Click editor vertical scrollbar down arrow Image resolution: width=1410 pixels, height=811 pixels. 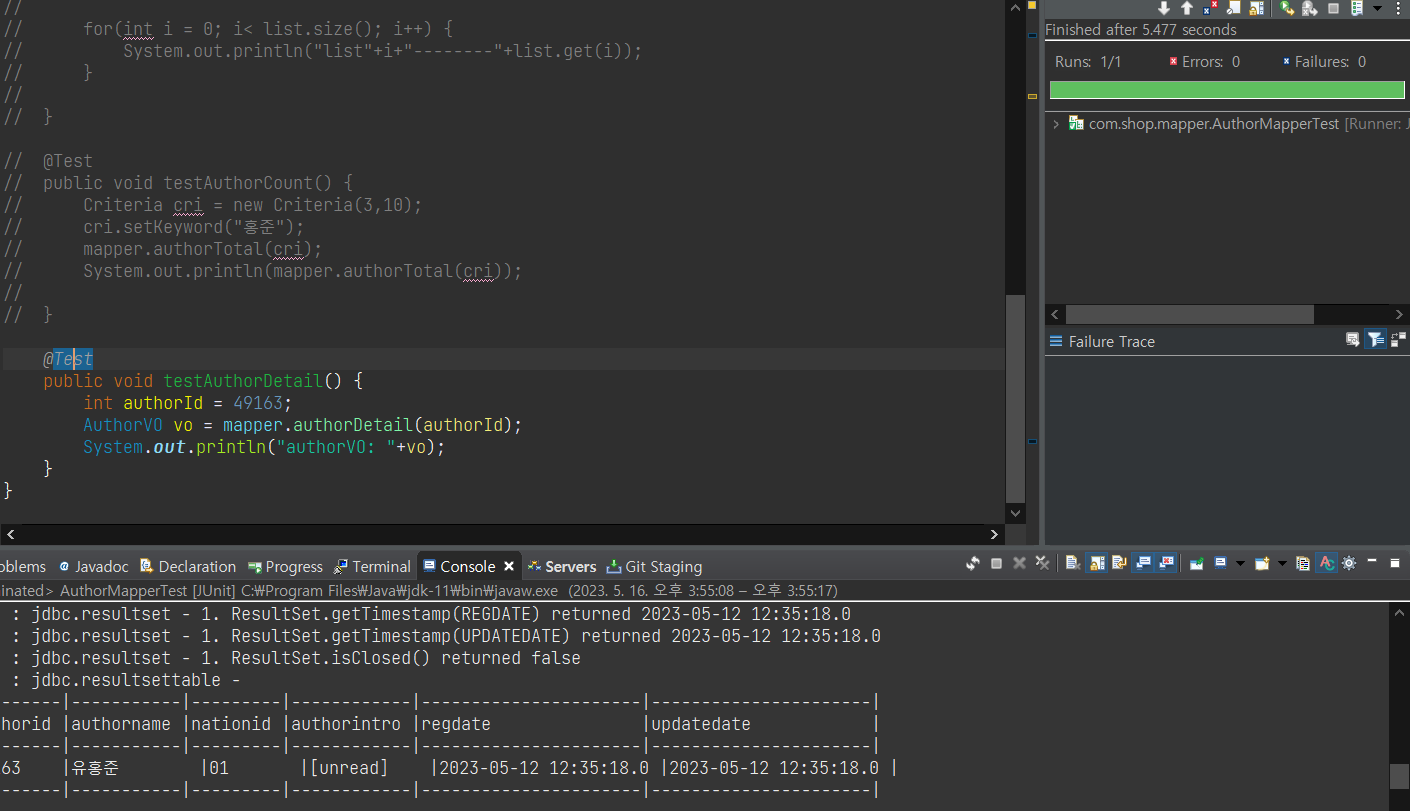click(1016, 512)
